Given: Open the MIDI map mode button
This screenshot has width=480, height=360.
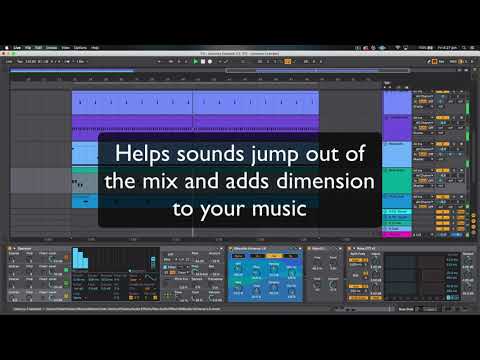Looking at the screenshot, I should point(453,61).
